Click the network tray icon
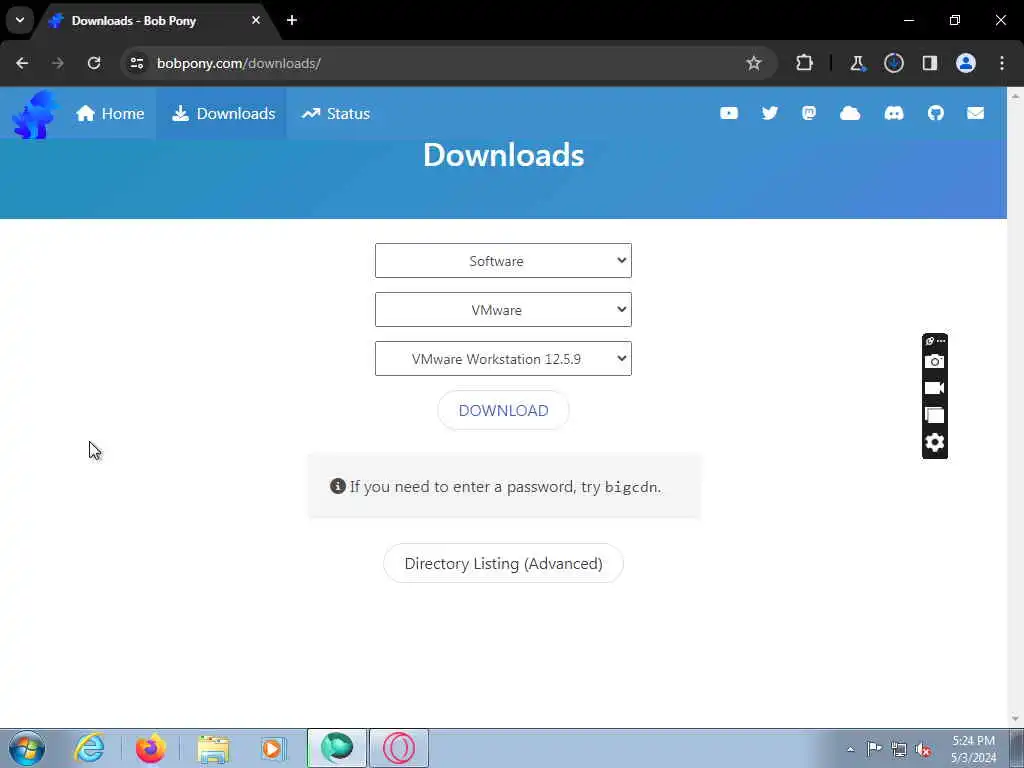 (899, 749)
